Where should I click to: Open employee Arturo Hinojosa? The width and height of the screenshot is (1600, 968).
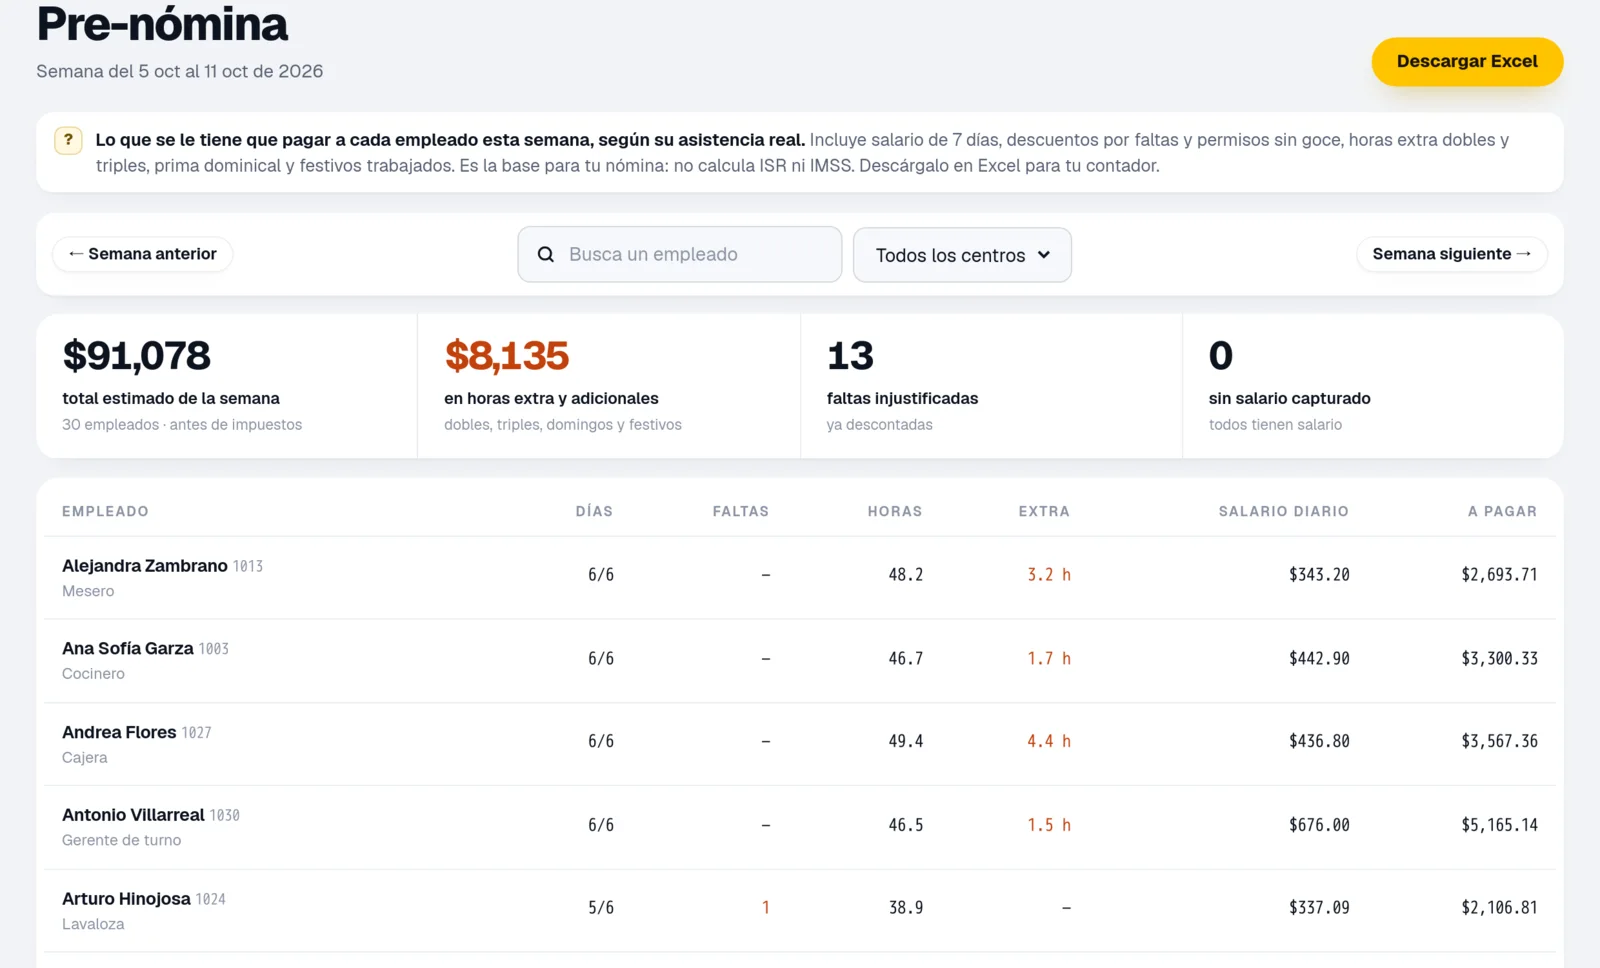tap(126, 899)
